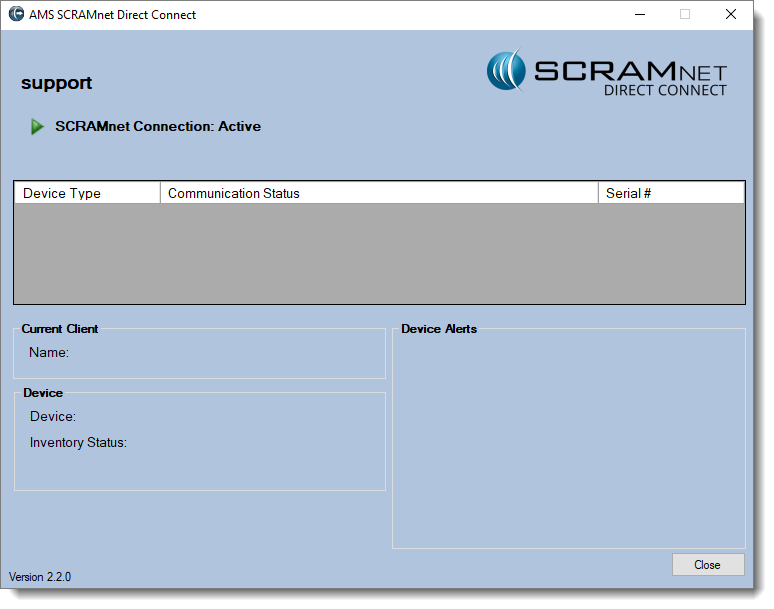This screenshot has height=609, width=774.
Task: Click the disabled maximize window button
Action: coord(685,15)
